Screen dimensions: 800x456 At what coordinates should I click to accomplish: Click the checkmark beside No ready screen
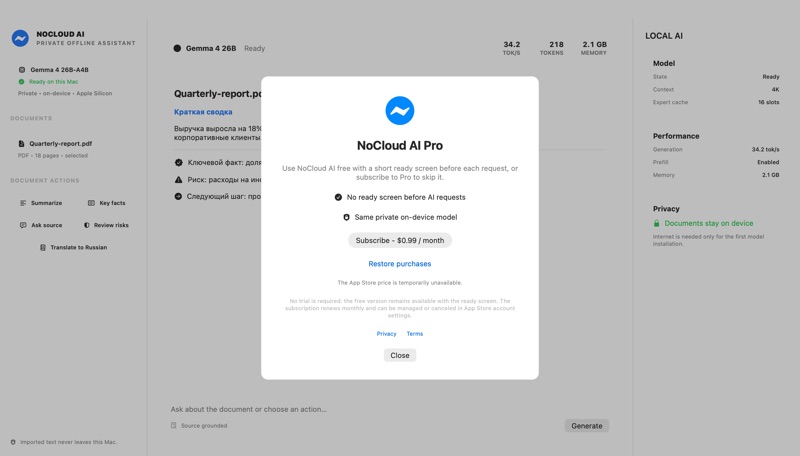338,197
